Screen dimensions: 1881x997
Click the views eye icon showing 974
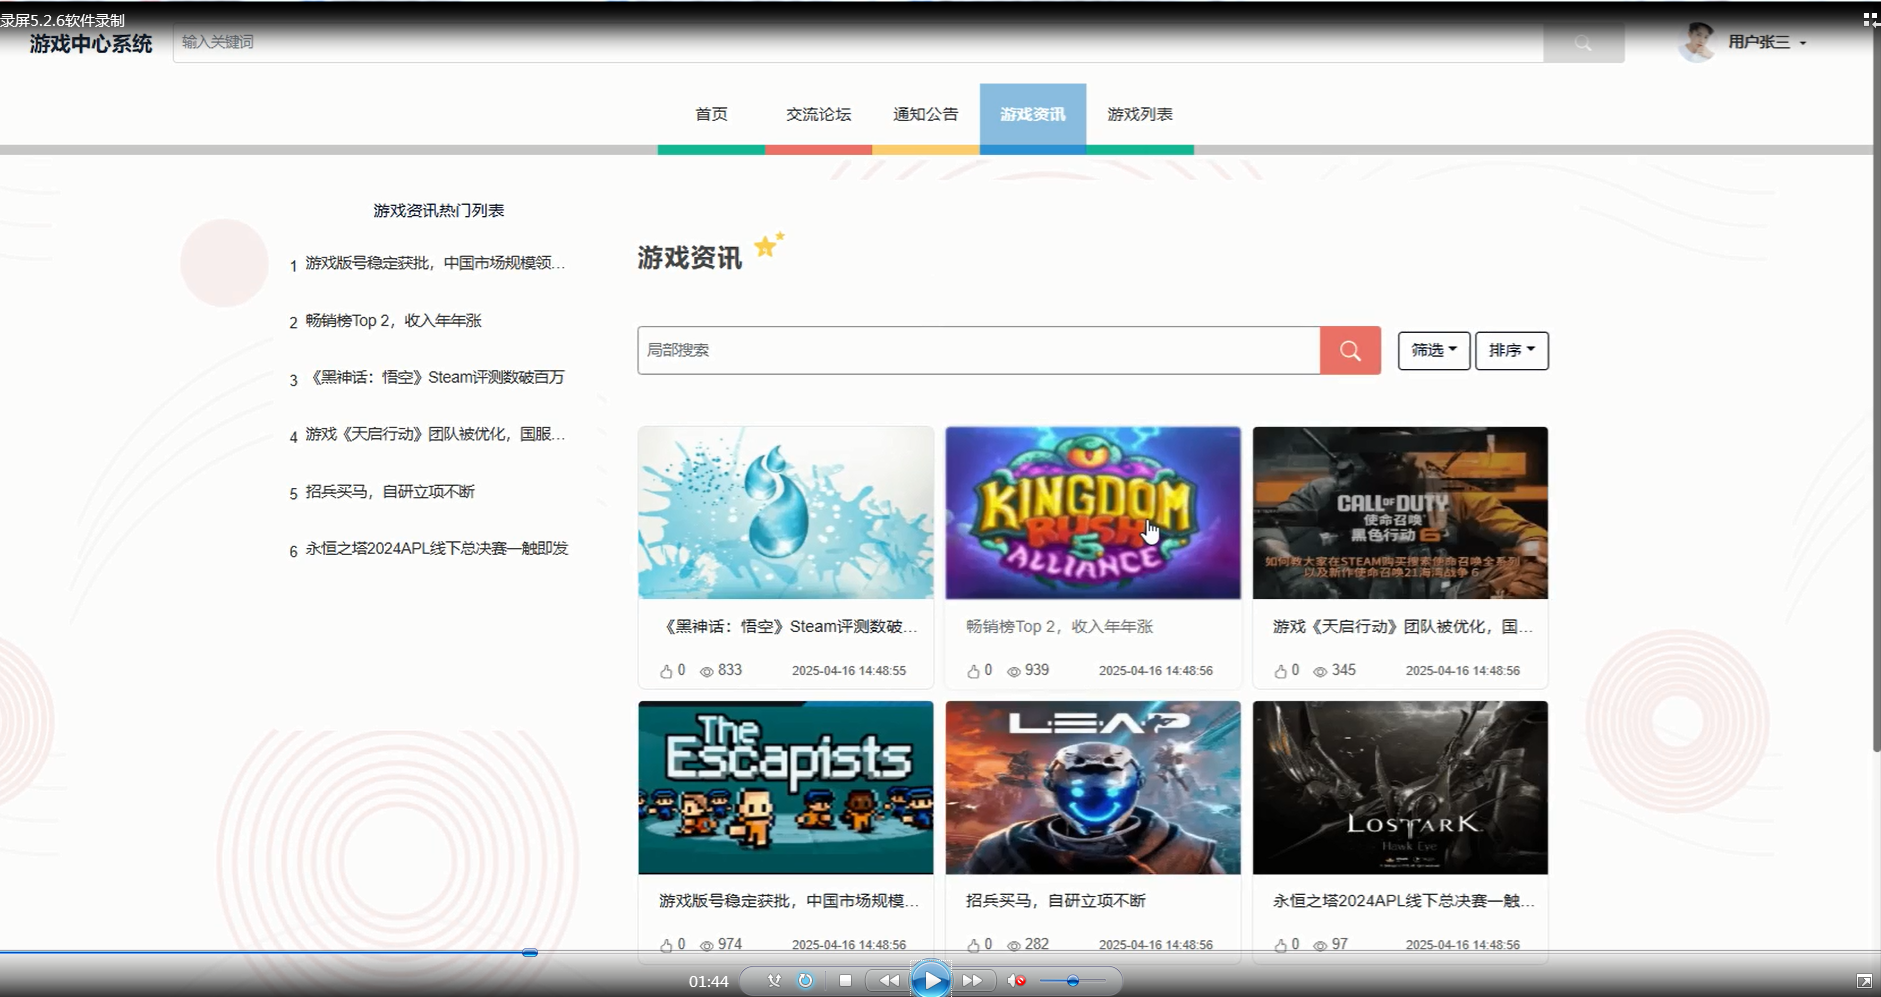coord(707,946)
